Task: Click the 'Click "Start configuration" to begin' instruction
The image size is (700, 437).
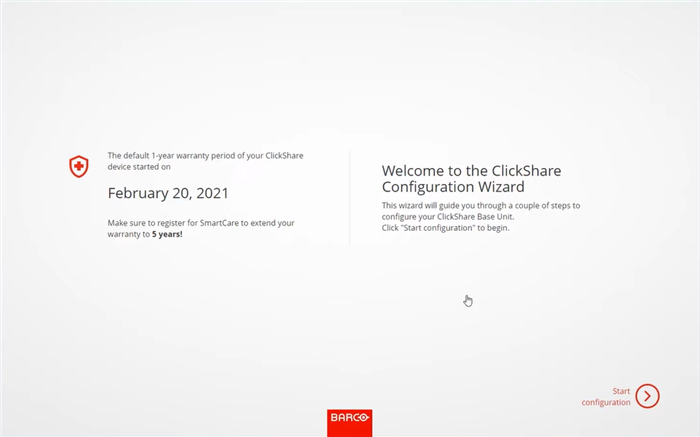Action: tap(445, 228)
